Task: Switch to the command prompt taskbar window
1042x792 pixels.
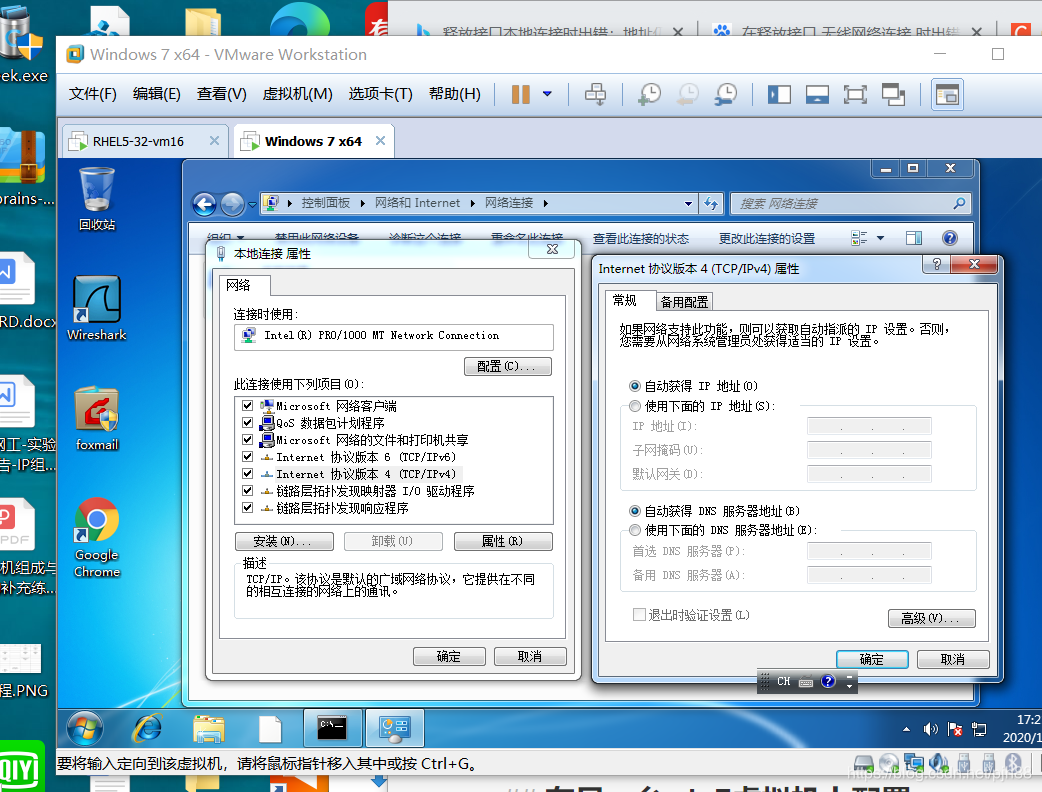Action: pyautogui.click(x=332, y=728)
